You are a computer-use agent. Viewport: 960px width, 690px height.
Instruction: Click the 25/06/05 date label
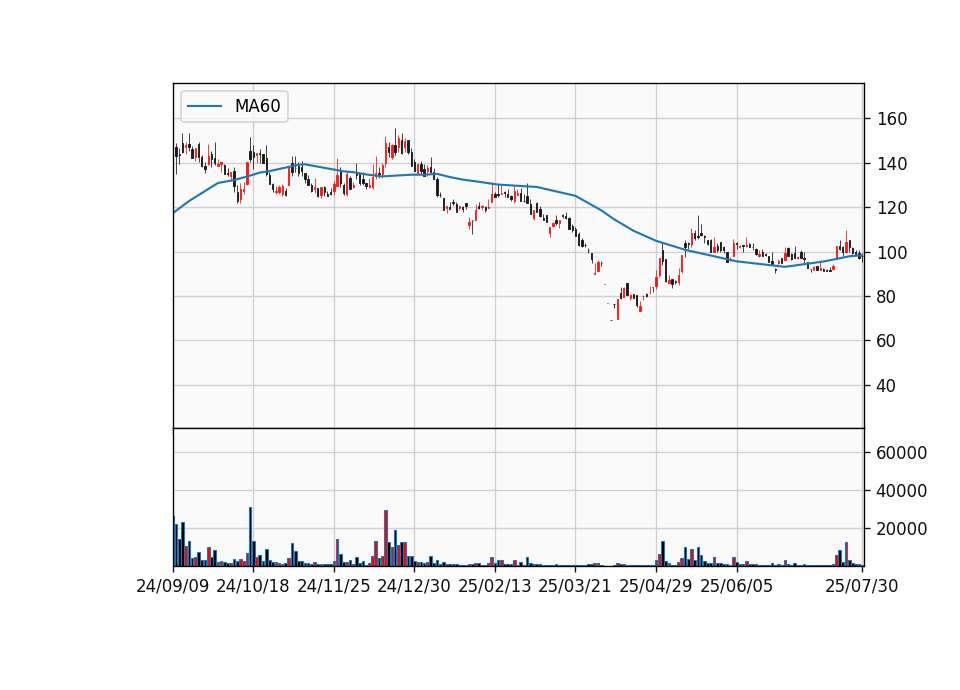(737, 587)
